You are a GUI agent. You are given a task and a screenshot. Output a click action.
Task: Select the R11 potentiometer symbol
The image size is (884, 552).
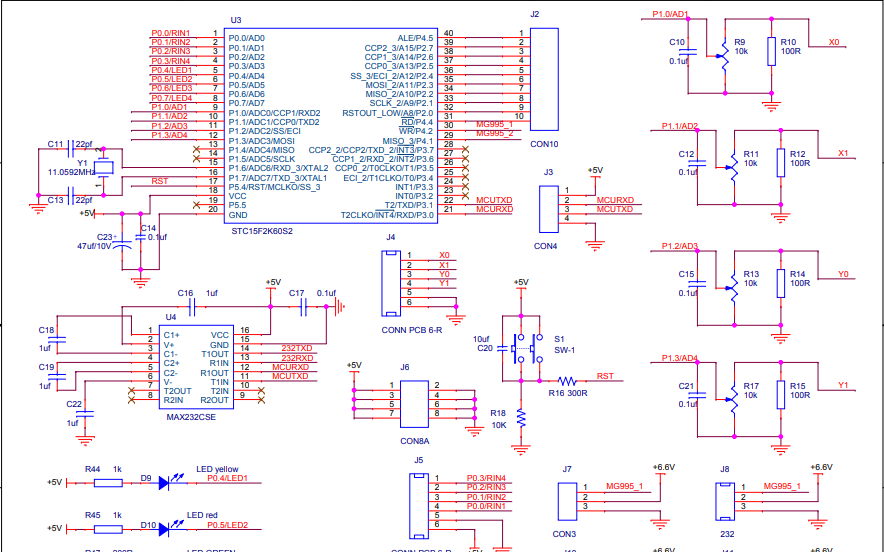pos(733,167)
